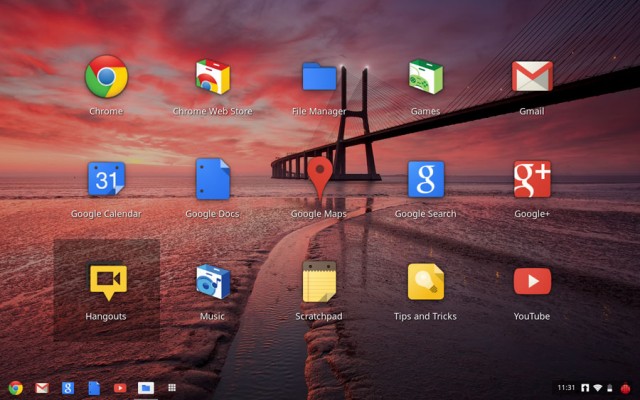
Task: Open YouTube from the bottom shelf
Action: [120, 388]
